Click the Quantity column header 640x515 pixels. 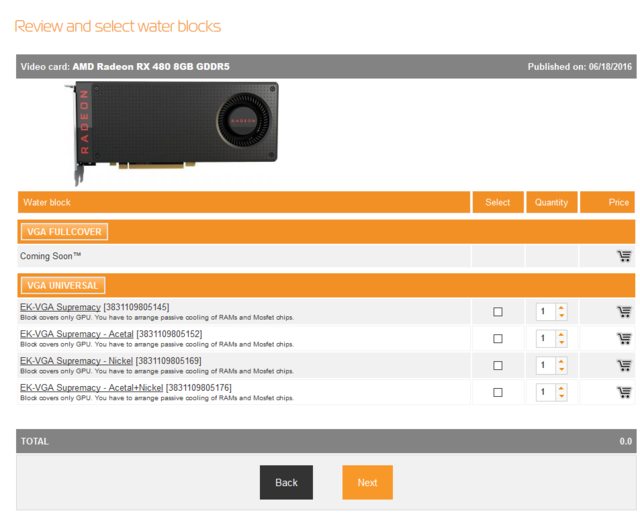551,202
